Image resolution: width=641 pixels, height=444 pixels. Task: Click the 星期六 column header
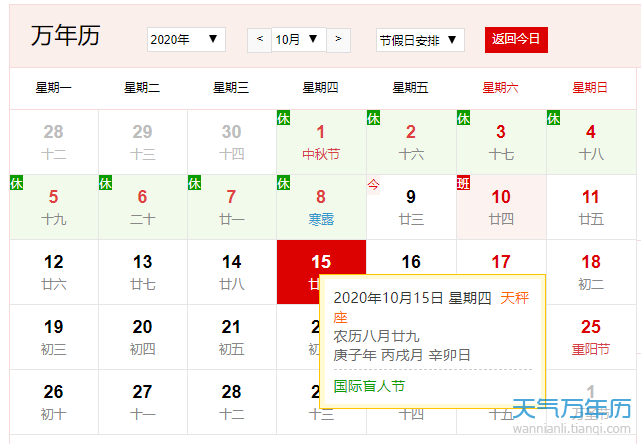coord(500,87)
